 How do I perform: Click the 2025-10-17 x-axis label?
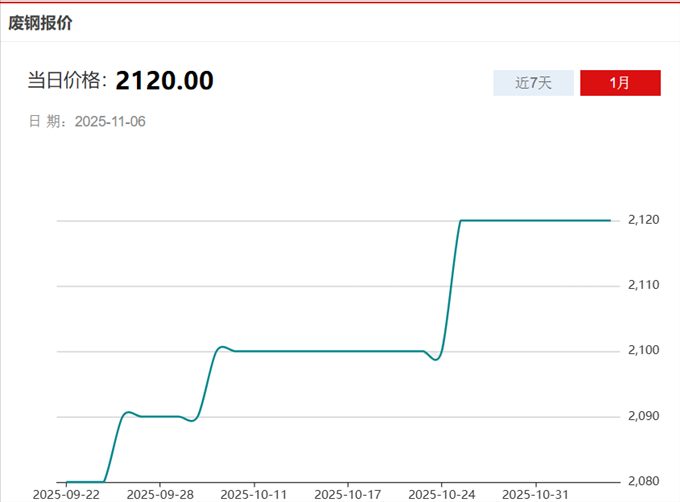coord(347,494)
